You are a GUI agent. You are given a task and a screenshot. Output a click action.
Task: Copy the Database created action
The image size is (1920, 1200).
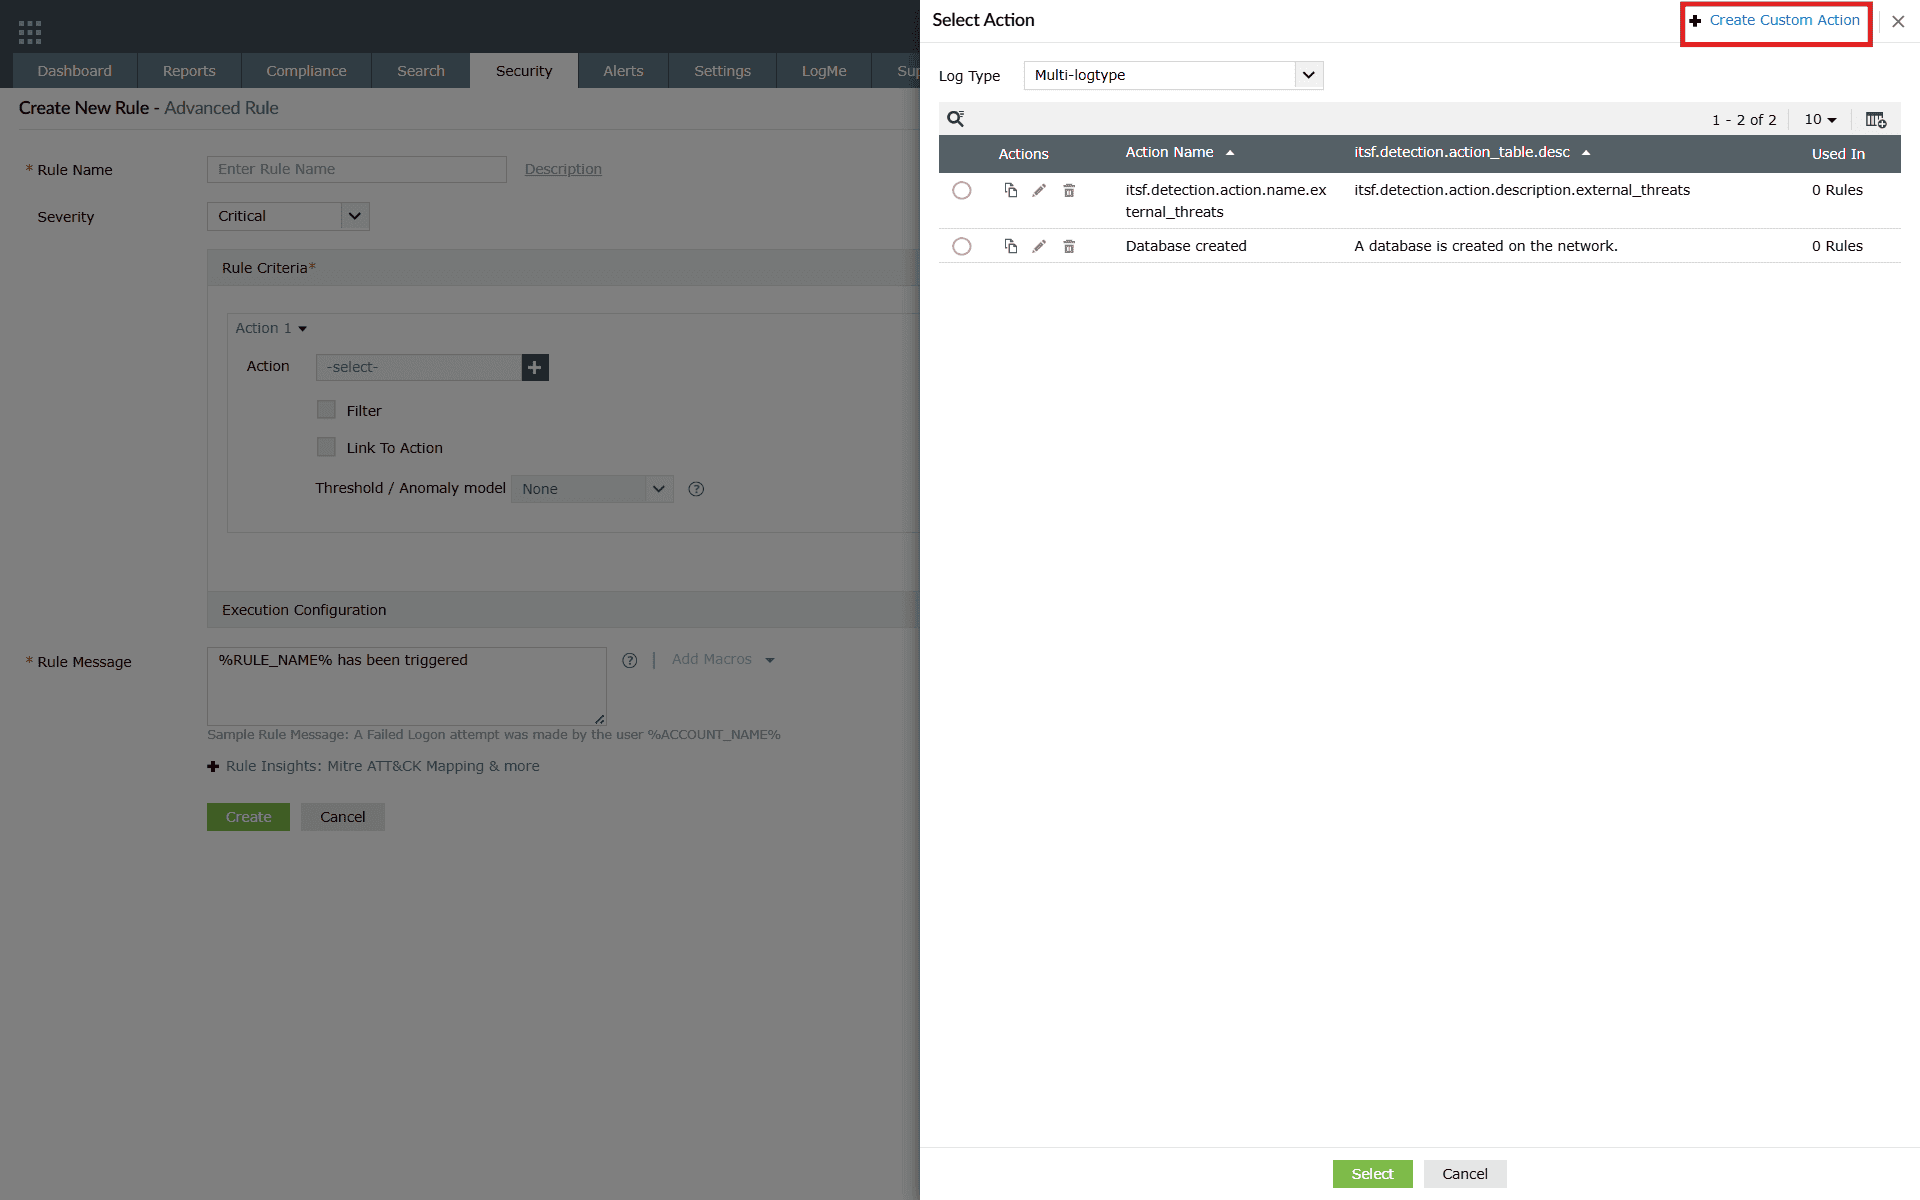[1010, 246]
